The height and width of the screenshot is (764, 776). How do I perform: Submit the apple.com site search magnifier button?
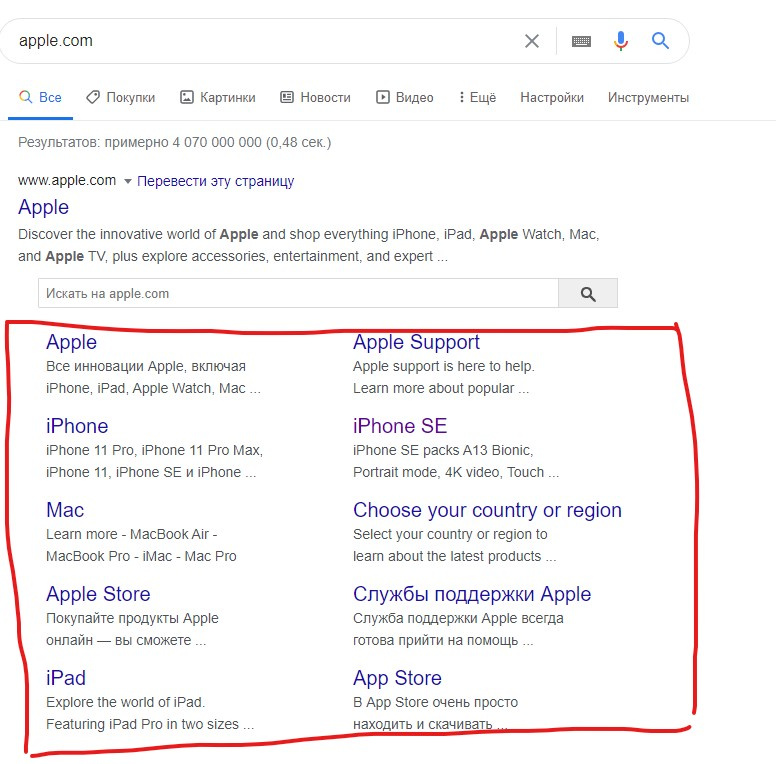coord(588,293)
